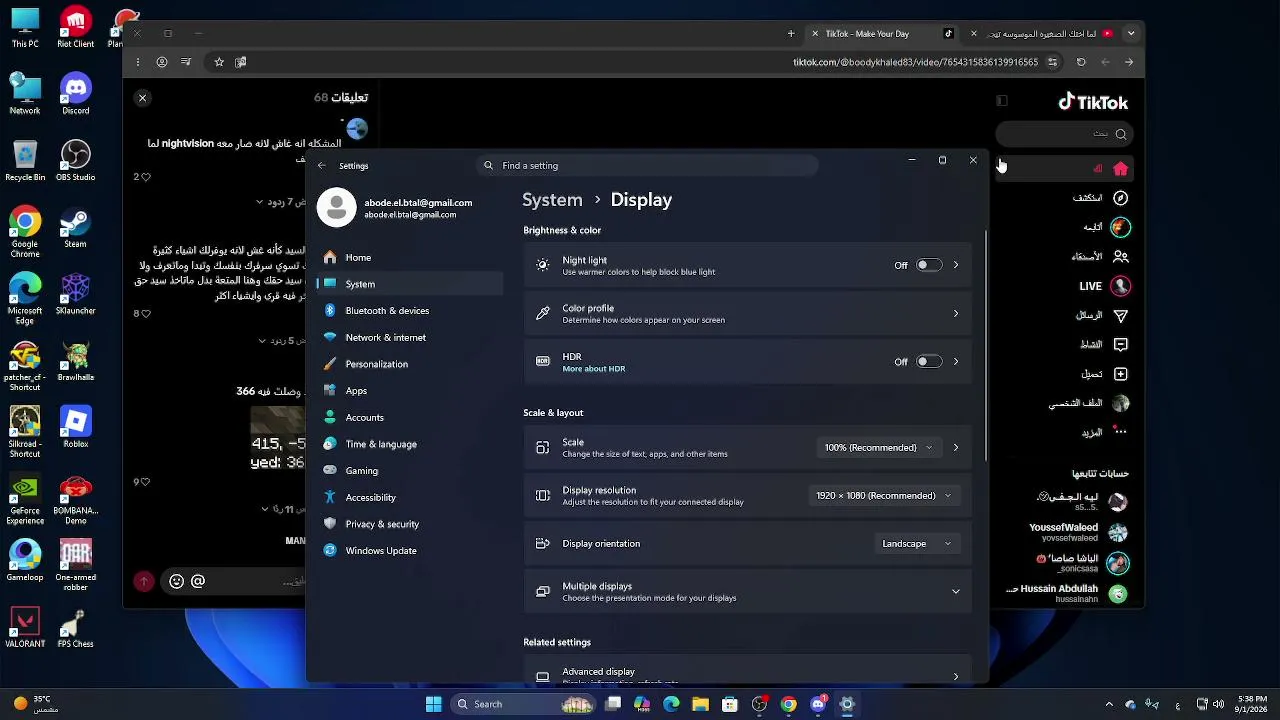Open the More about HDR link
This screenshot has width=1280, height=720.
(x=594, y=369)
